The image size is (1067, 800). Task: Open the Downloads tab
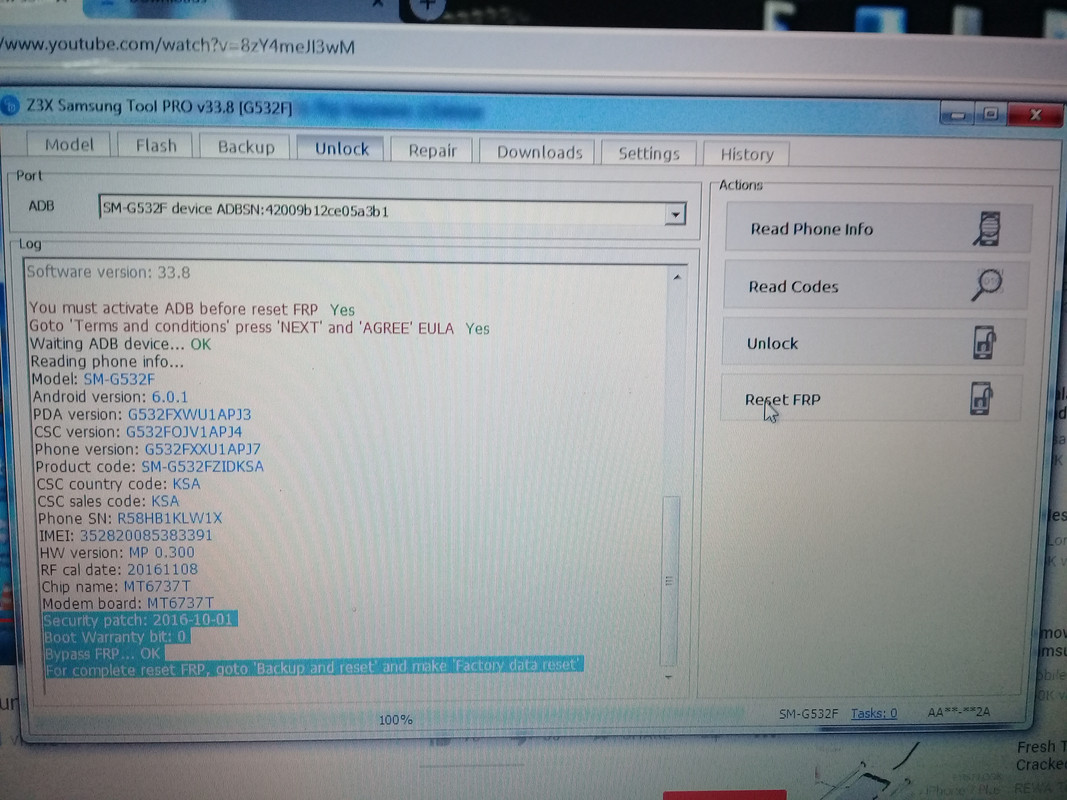click(539, 152)
